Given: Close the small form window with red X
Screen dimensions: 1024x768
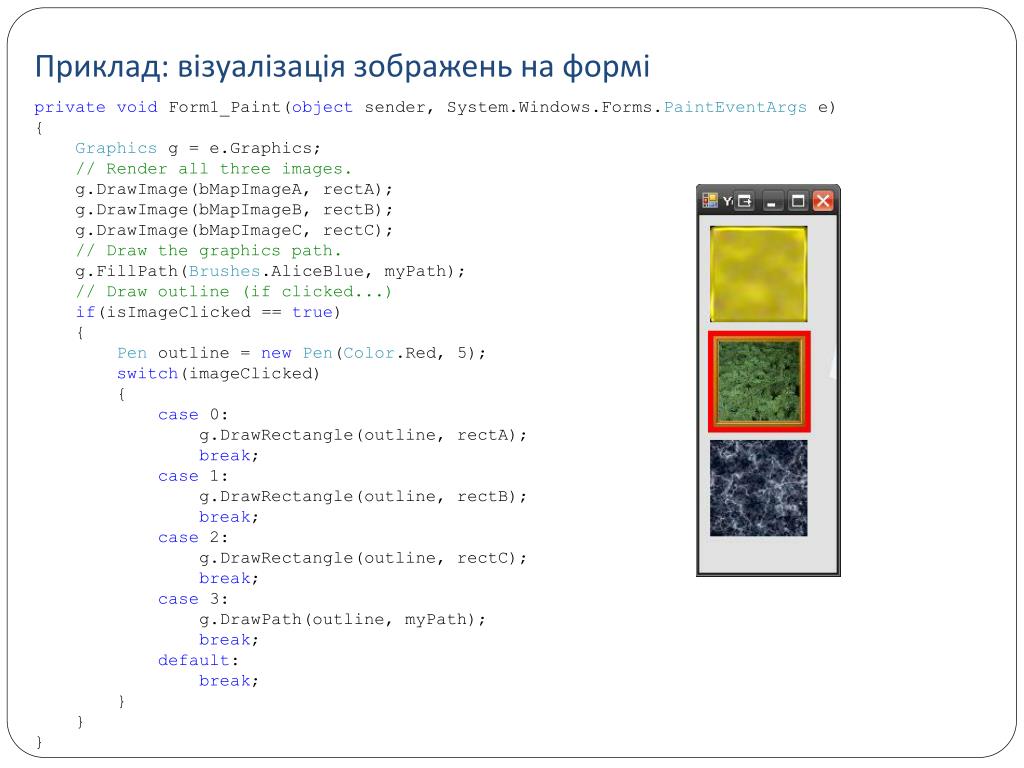Looking at the screenshot, I should 823,201.
